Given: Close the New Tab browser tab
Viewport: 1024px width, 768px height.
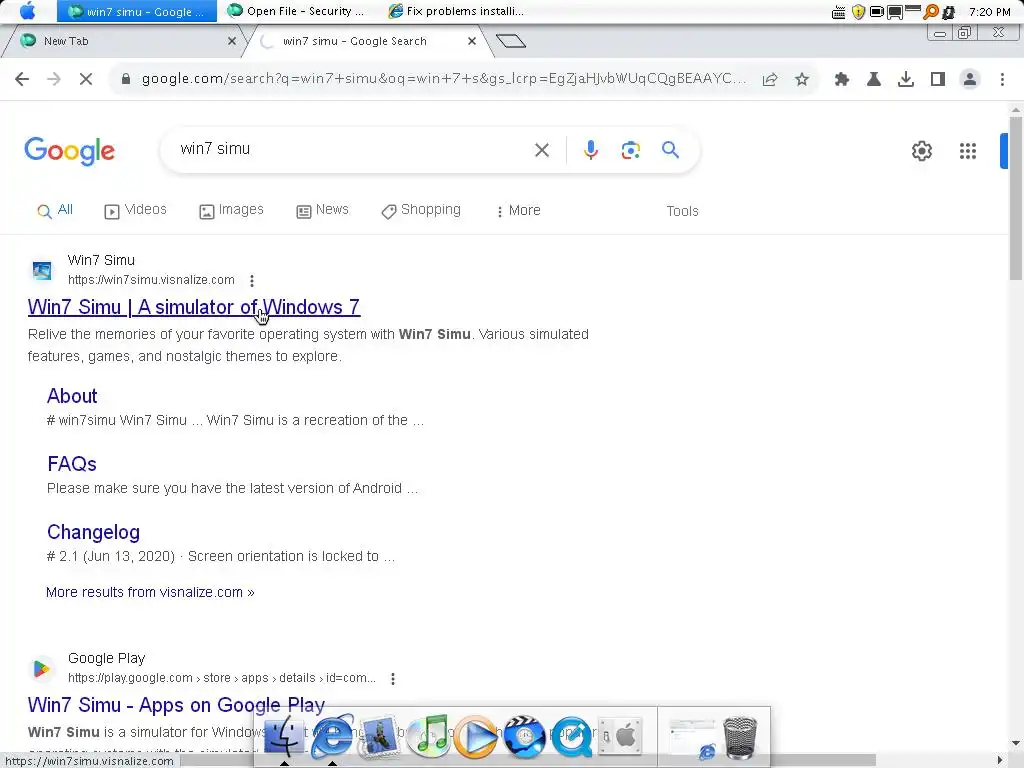Looking at the screenshot, I should point(231,41).
